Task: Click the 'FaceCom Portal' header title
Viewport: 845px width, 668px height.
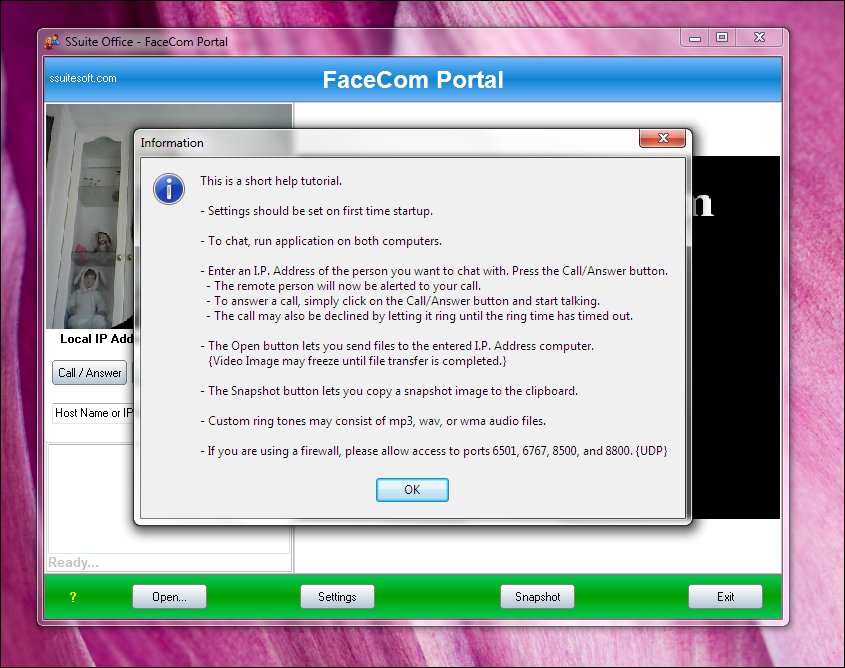Action: (413, 80)
